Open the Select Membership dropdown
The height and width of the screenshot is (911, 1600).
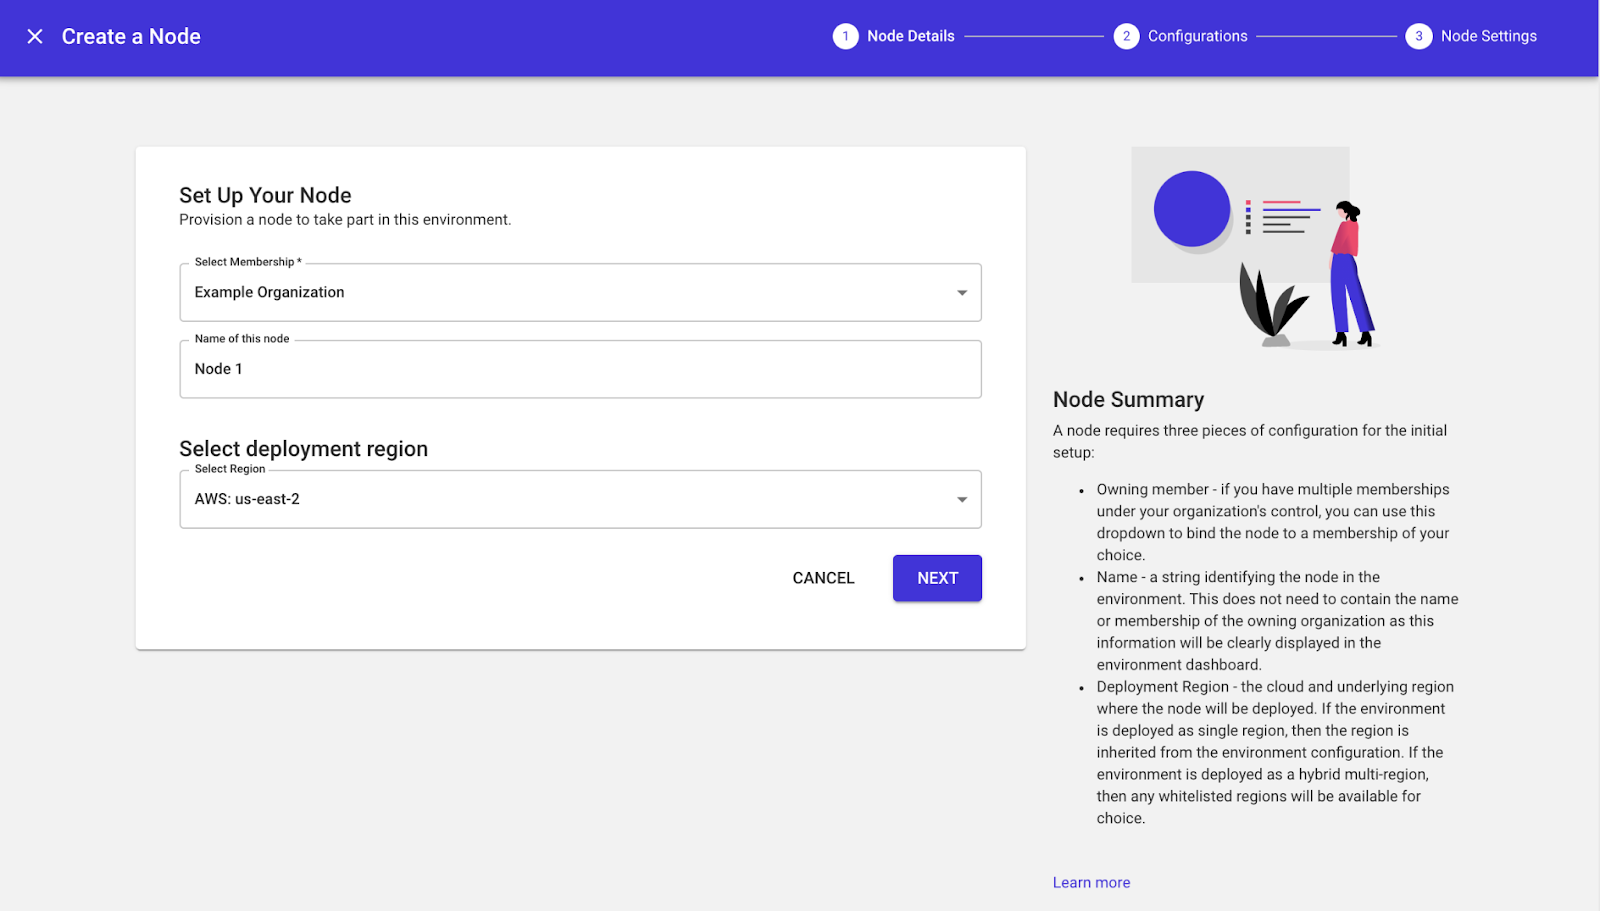pyautogui.click(x=580, y=292)
